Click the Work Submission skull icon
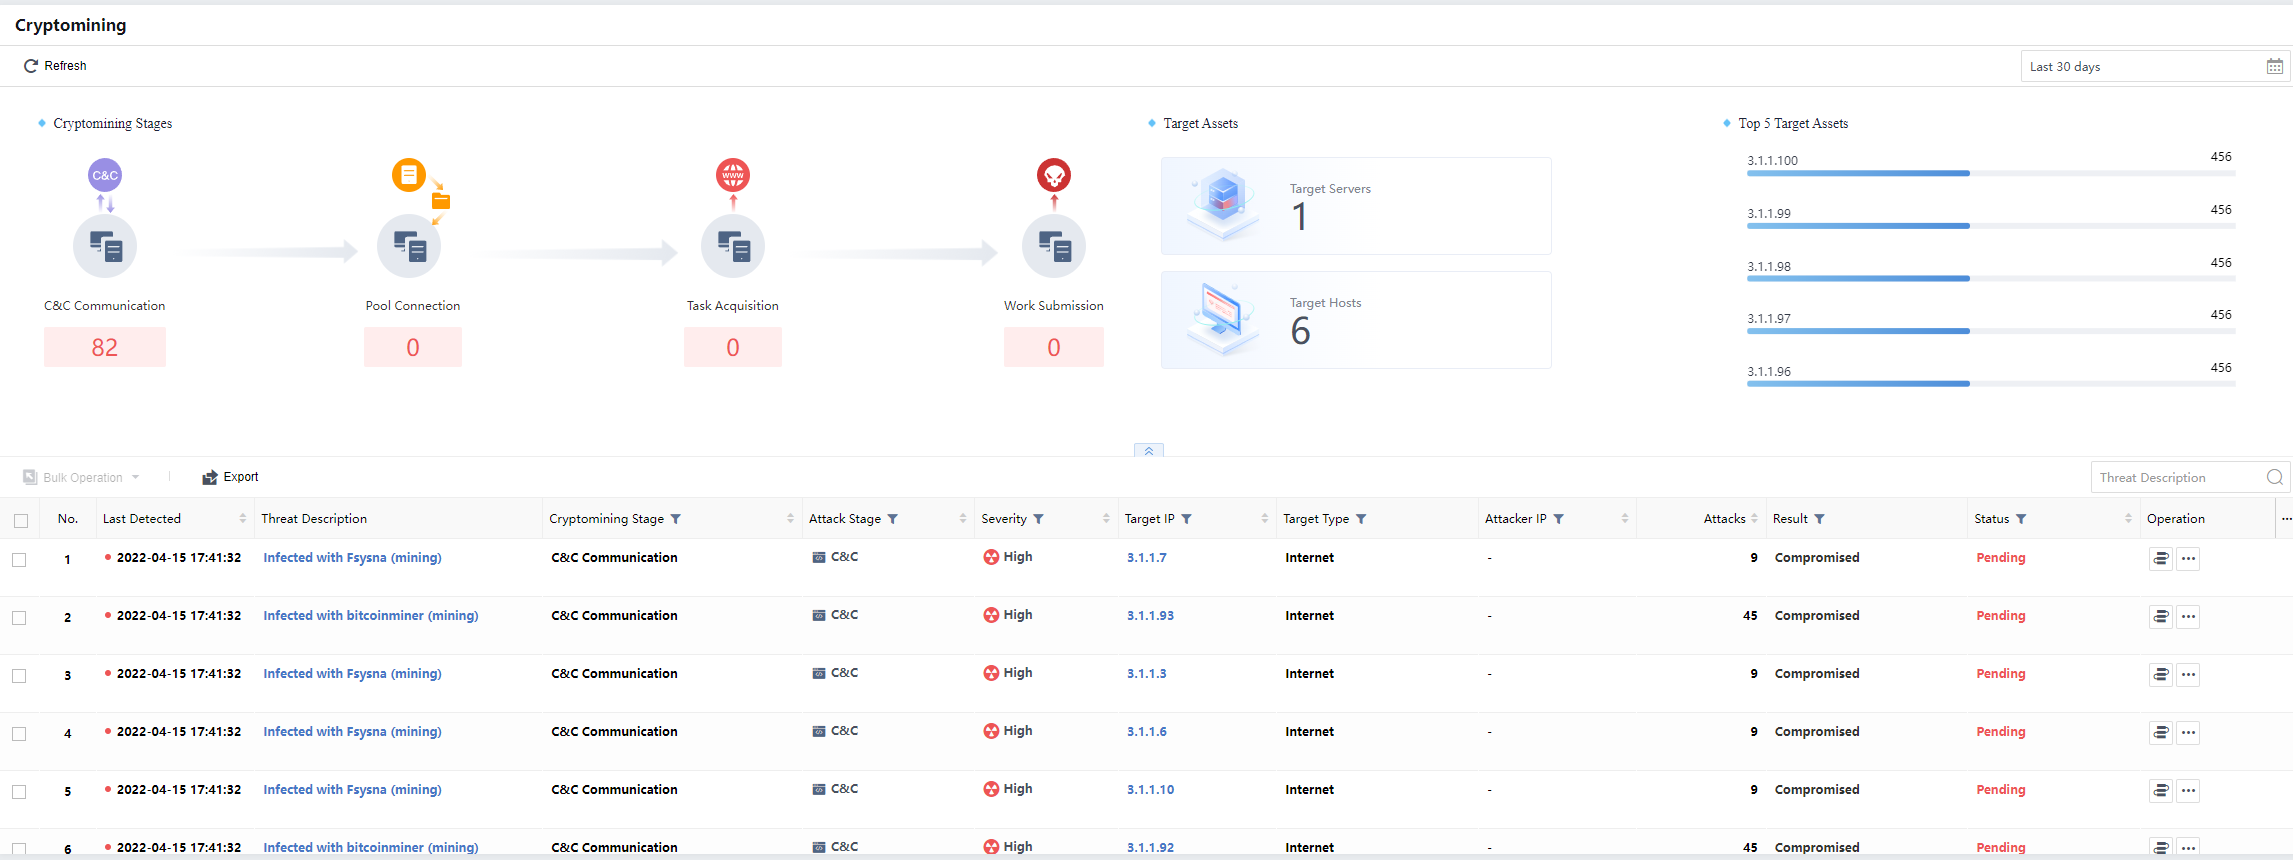The width and height of the screenshot is (2293, 860). pyautogui.click(x=1054, y=175)
